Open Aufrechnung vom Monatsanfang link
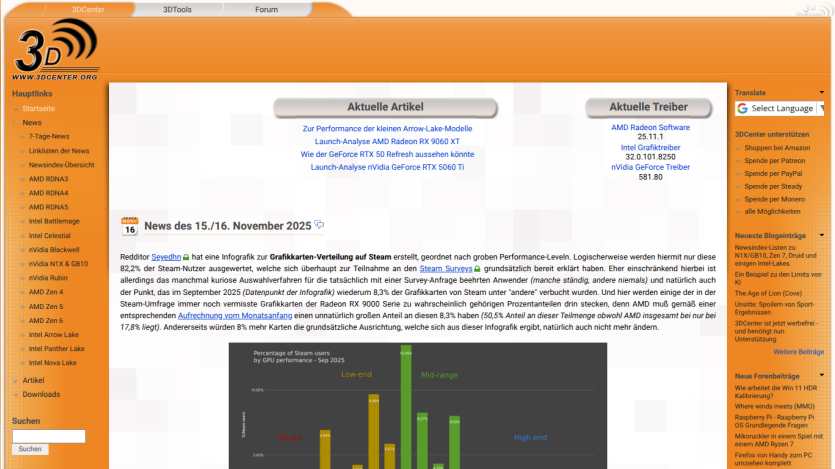 [x=235, y=316]
